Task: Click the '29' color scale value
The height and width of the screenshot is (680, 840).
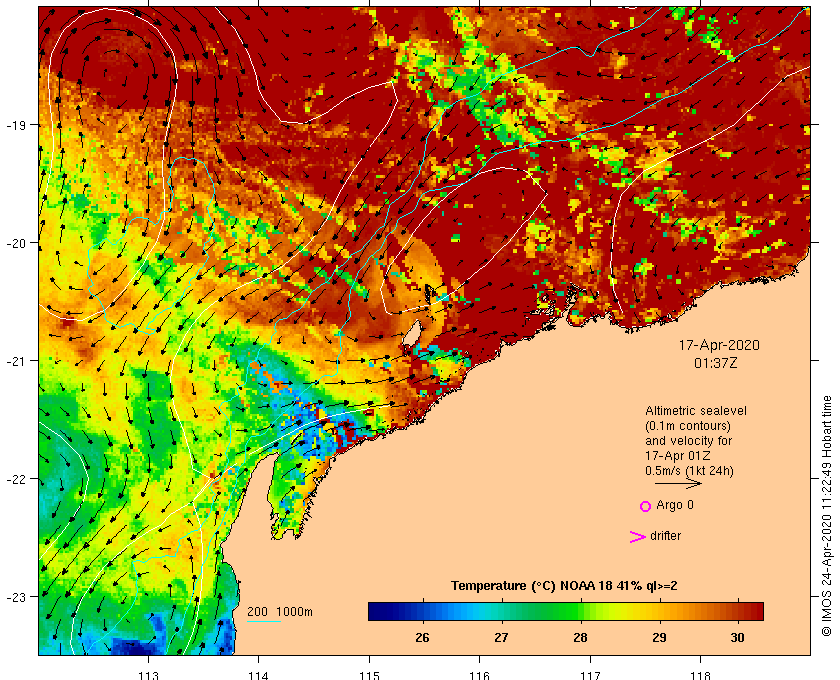Action: [x=659, y=638]
